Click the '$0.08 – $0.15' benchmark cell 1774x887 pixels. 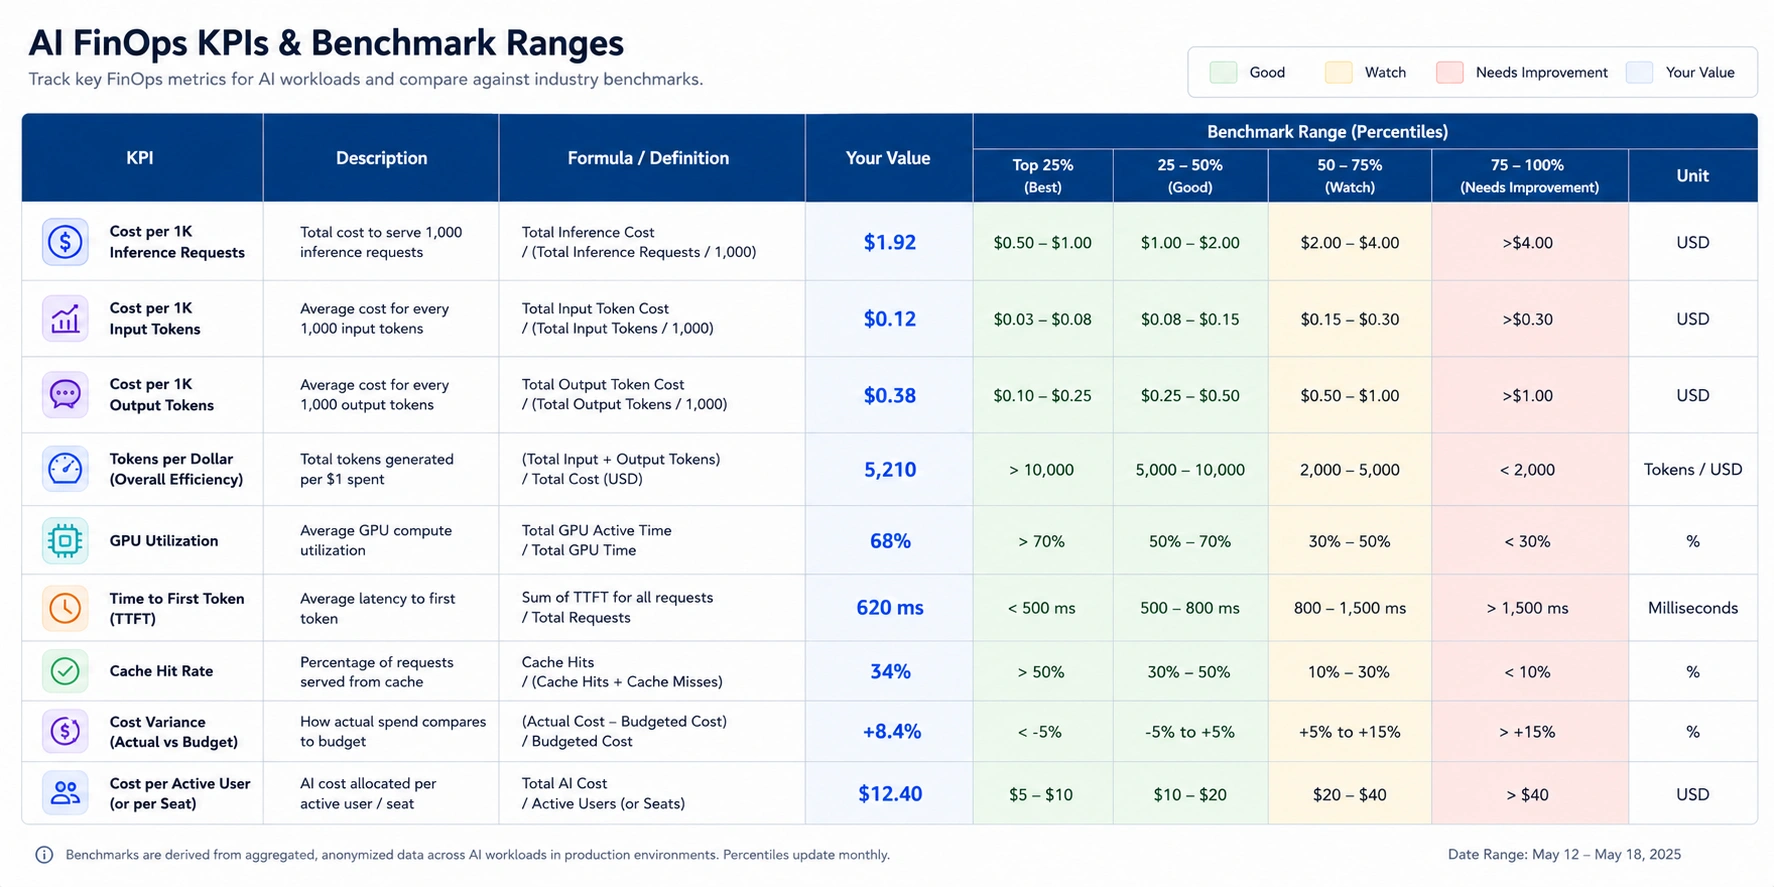[x=1190, y=319]
